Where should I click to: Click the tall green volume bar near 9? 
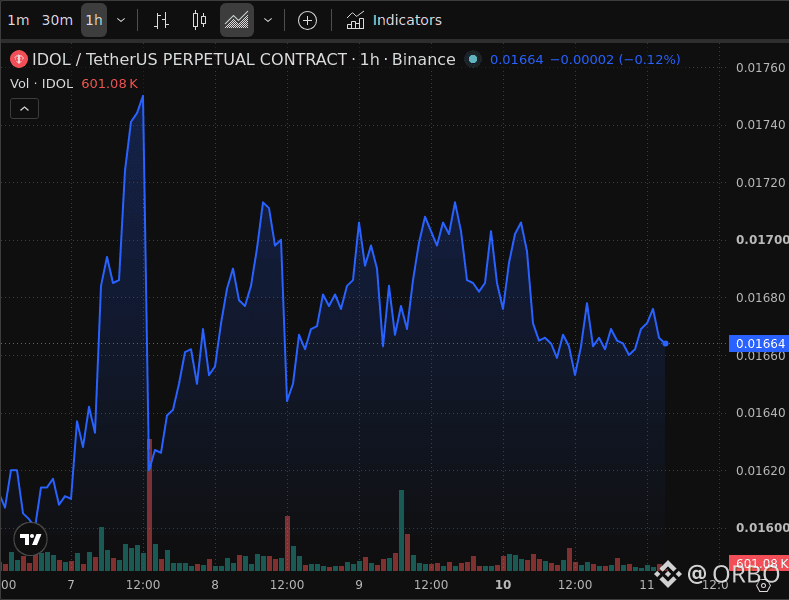pyautogui.click(x=402, y=530)
